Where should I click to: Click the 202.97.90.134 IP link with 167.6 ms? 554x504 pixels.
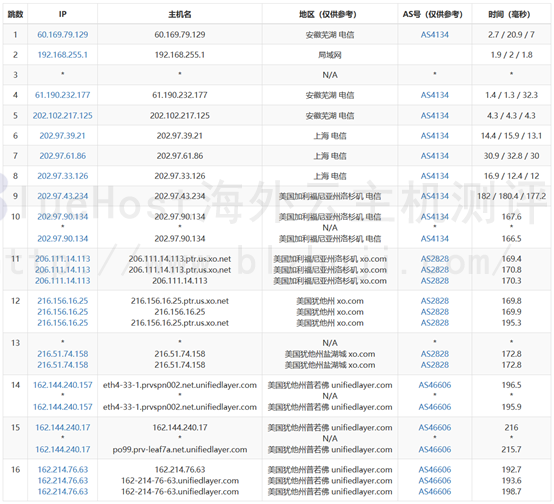63,217
